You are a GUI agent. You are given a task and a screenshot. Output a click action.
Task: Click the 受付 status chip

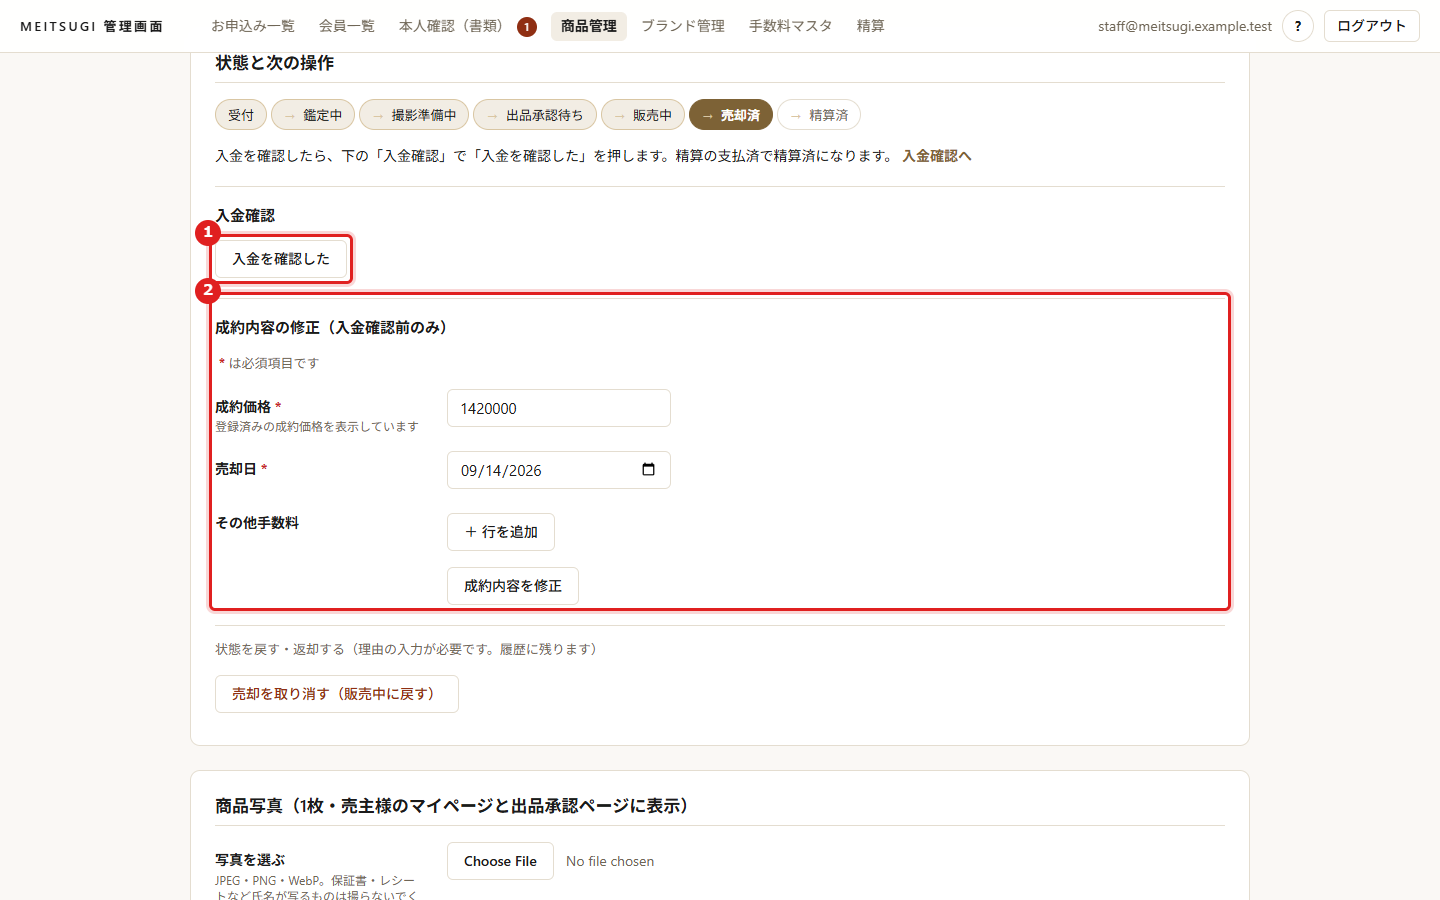(x=241, y=115)
